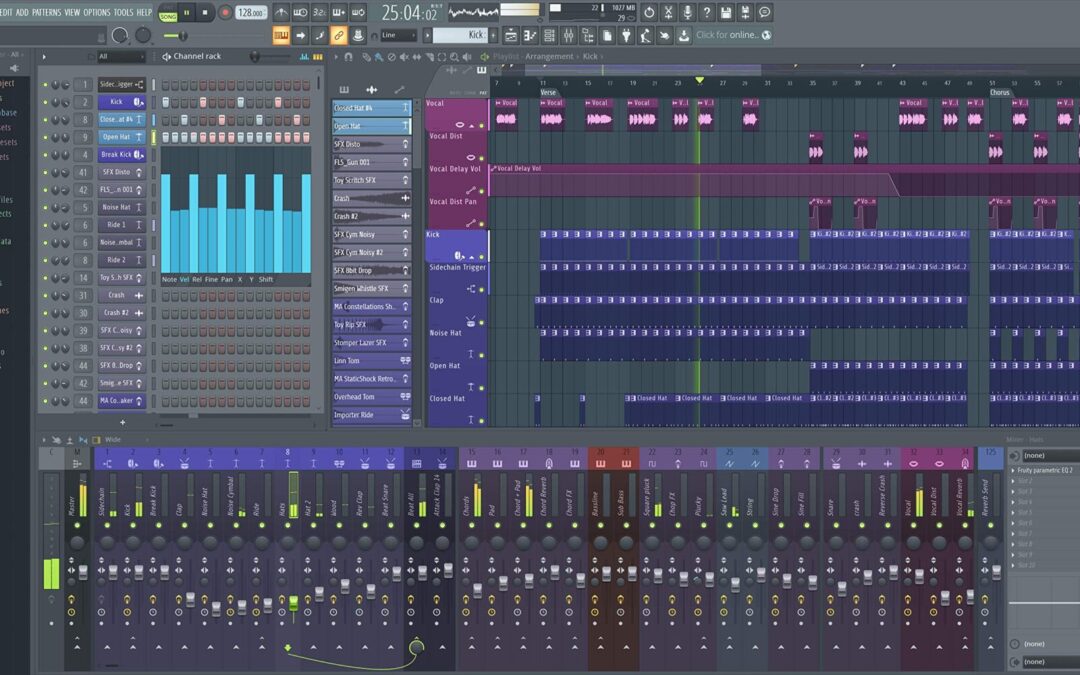1080x675 pixels.
Task: Click the 'Click for online' news link
Action: click(x=727, y=36)
